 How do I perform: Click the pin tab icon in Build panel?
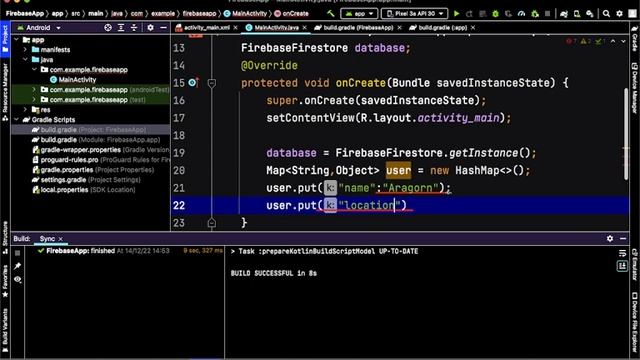click(x=18, y=266)
